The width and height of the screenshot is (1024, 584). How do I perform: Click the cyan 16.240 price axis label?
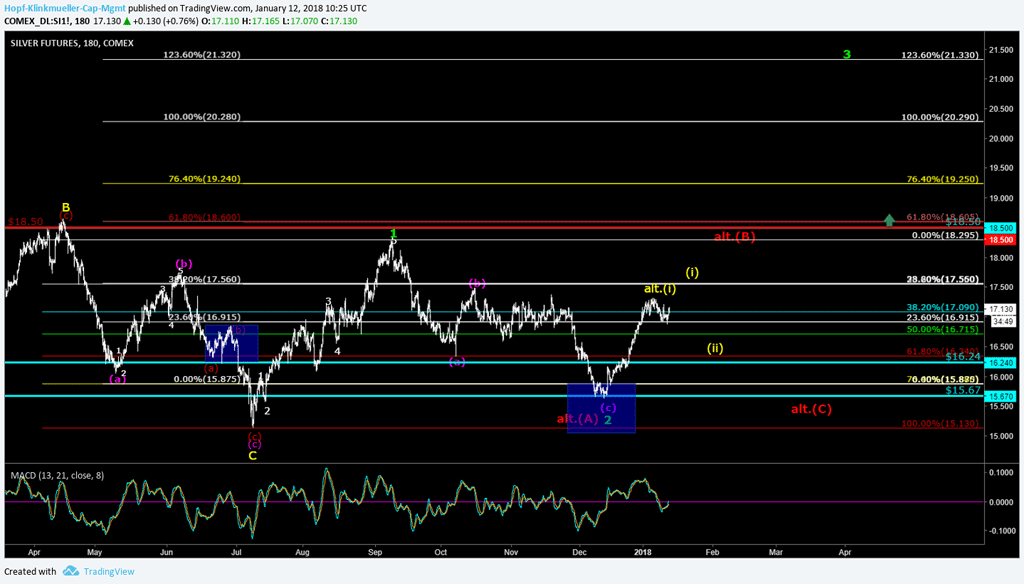point(1001,363)
